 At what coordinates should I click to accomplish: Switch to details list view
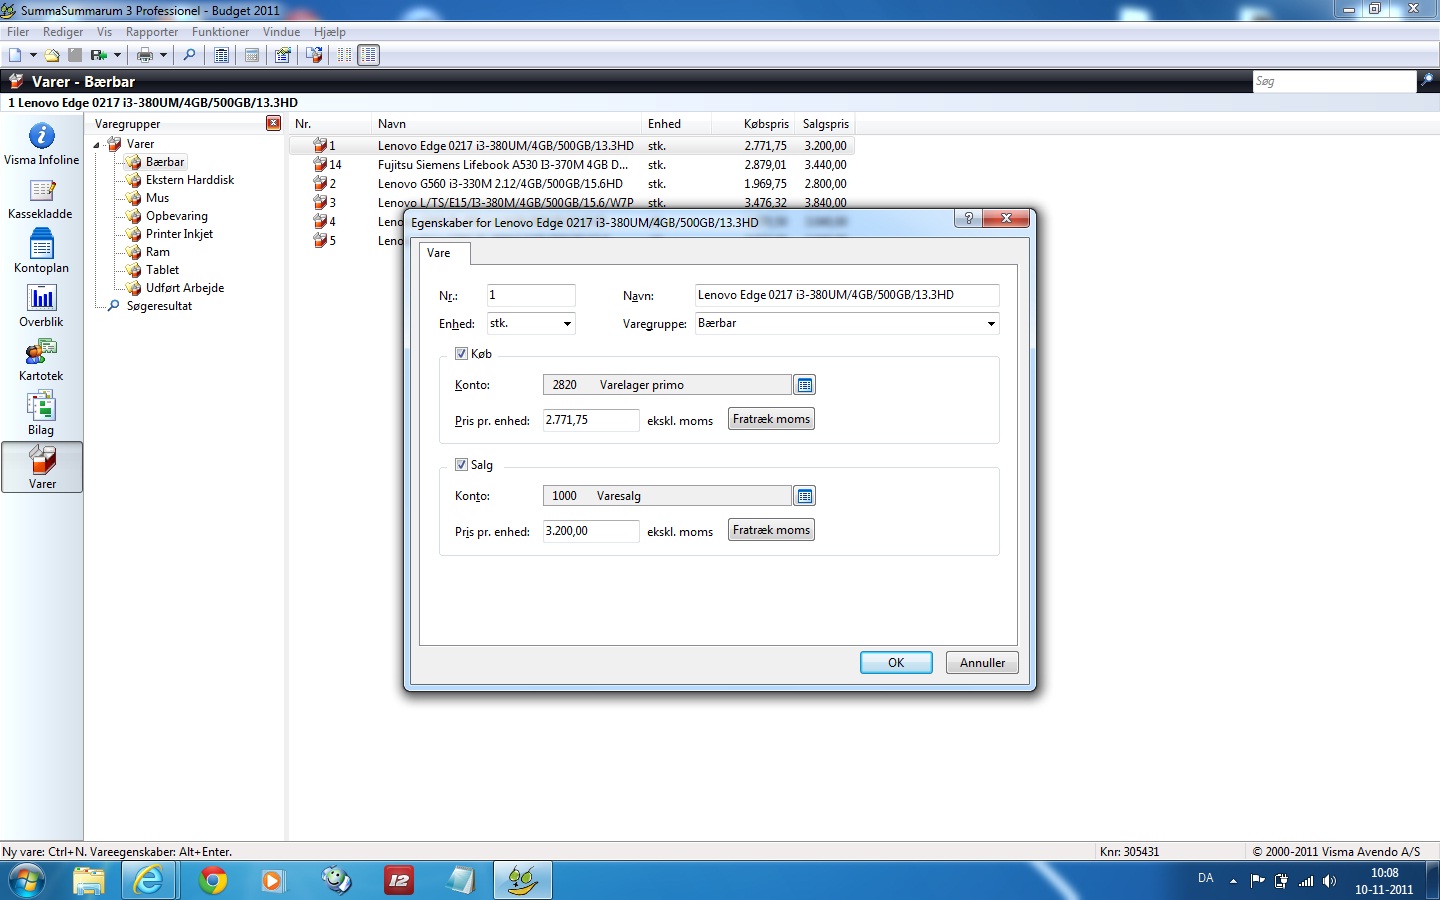point(369,55)
